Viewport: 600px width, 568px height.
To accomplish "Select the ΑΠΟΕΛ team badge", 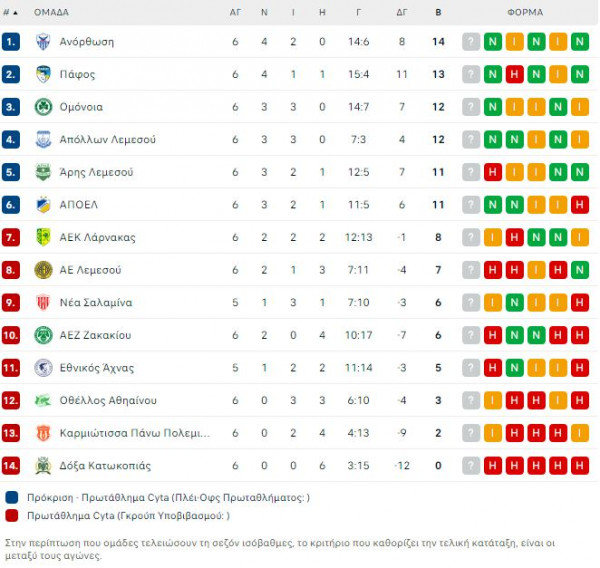I will (43, 205).
